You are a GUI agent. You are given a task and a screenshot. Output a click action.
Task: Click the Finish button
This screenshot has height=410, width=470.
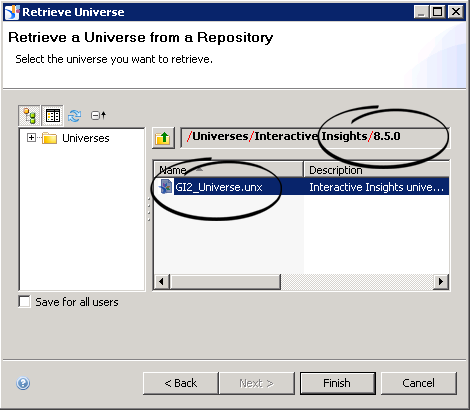point(338,383)
